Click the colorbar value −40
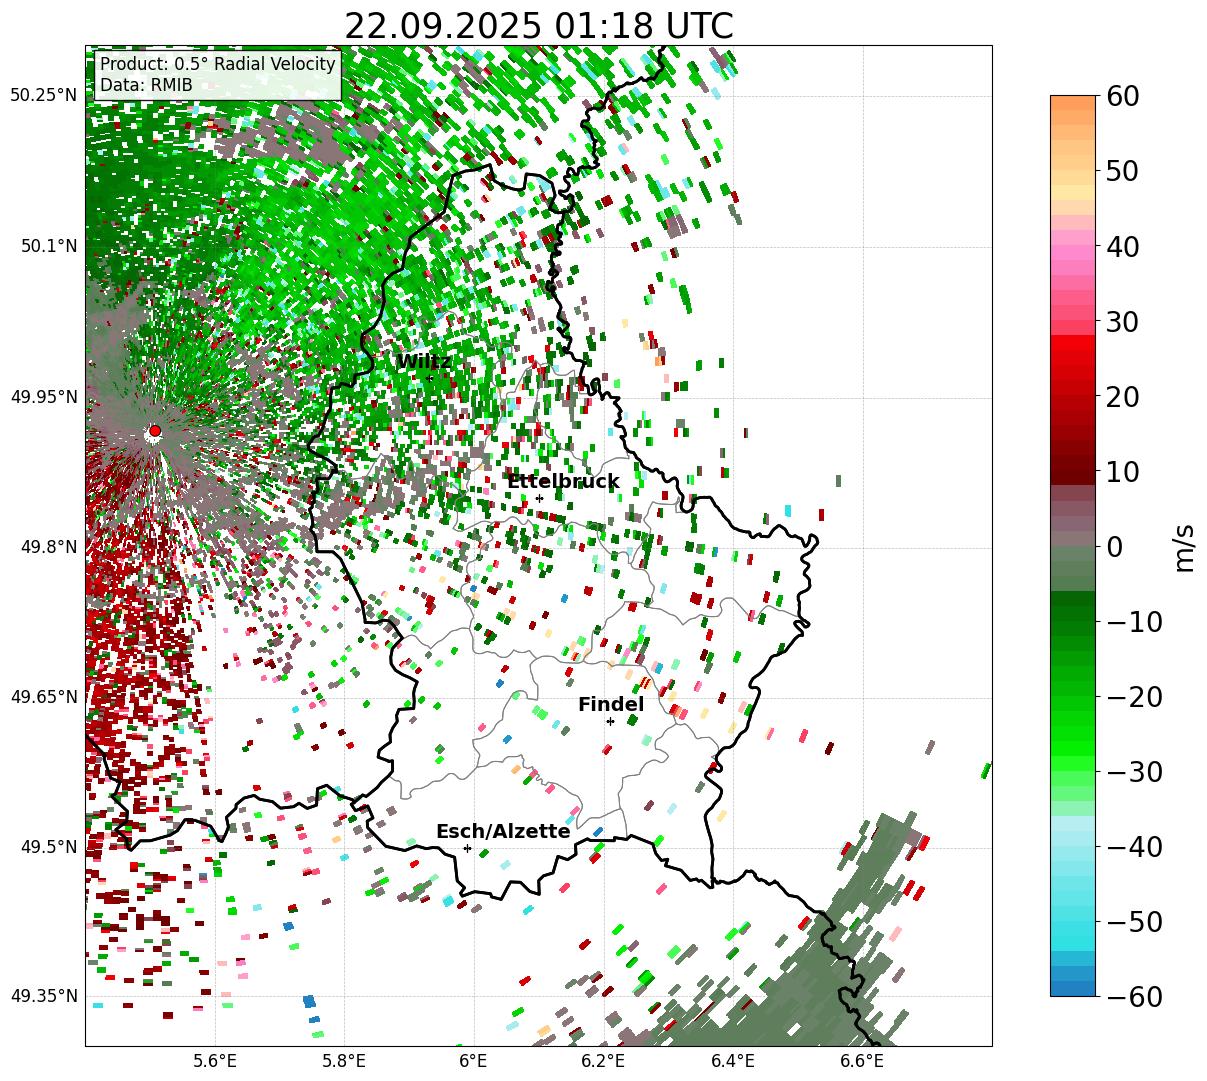The image size is (1207, 1081). click(x=1136, y=846)
